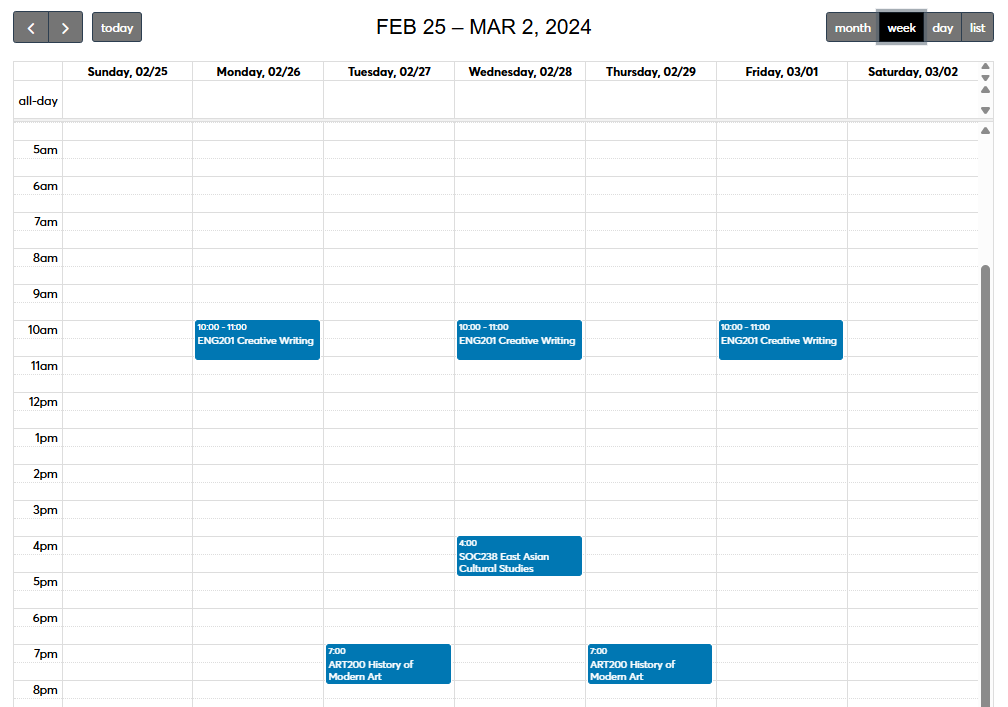The width and height of the screenshot is (1008, 707).
Task: Select the week view toggle
Action: pos(900,27)
